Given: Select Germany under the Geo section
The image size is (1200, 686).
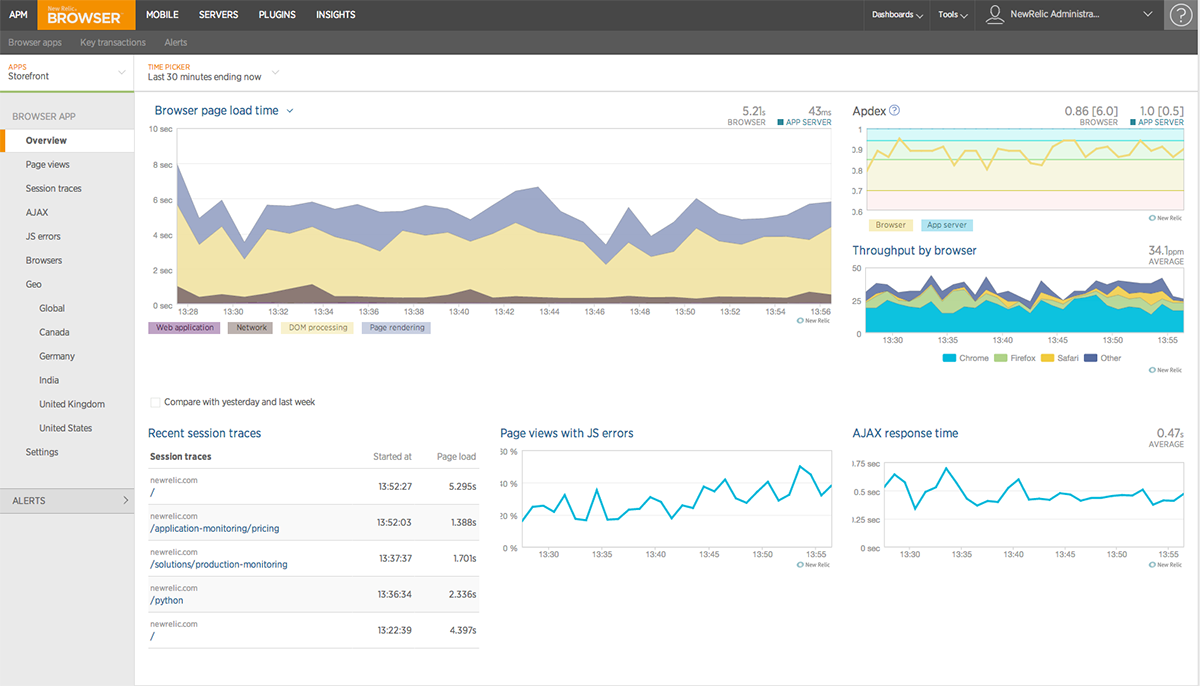Looking at the screenshot, I should point(57,355).
